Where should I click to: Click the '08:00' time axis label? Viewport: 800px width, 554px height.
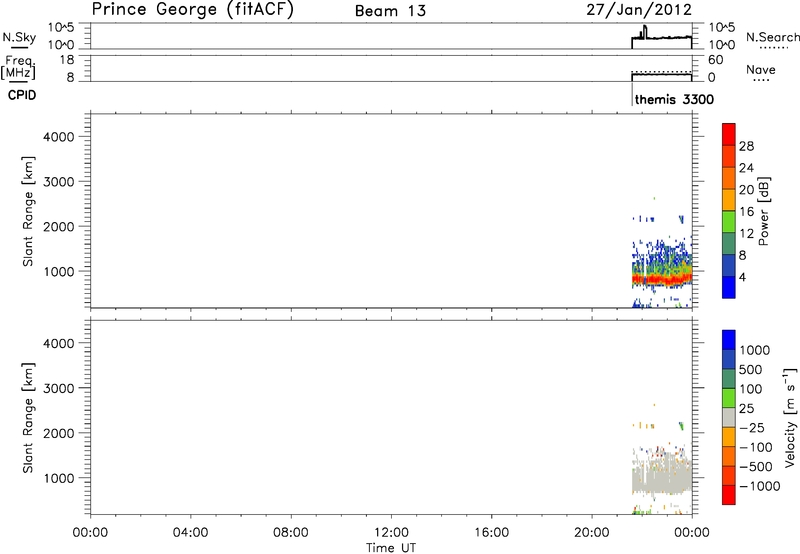pos(291,533)
